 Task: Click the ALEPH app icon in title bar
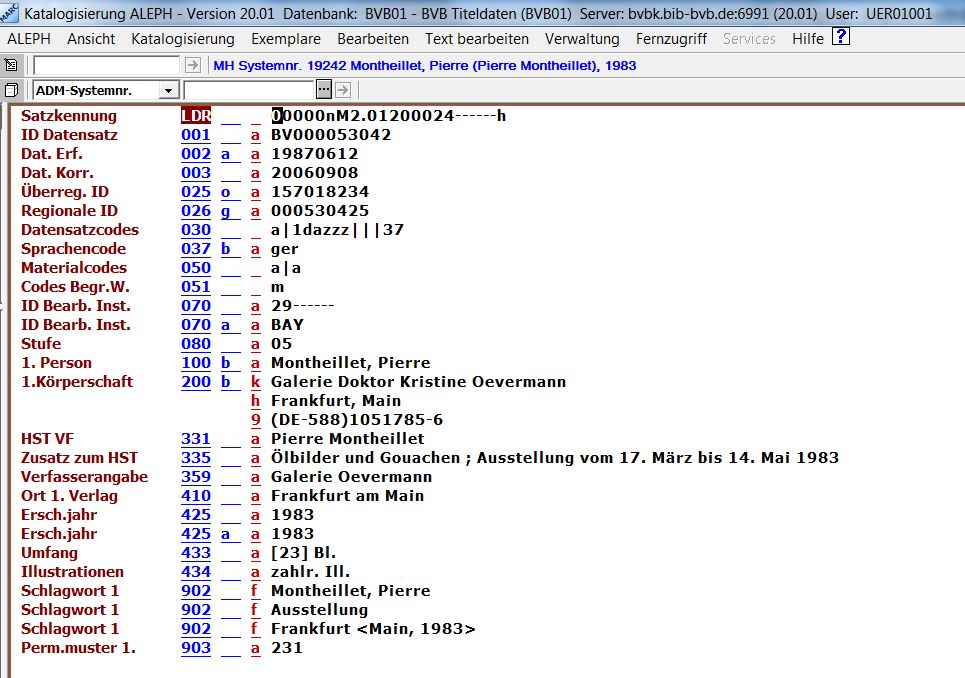10,13
